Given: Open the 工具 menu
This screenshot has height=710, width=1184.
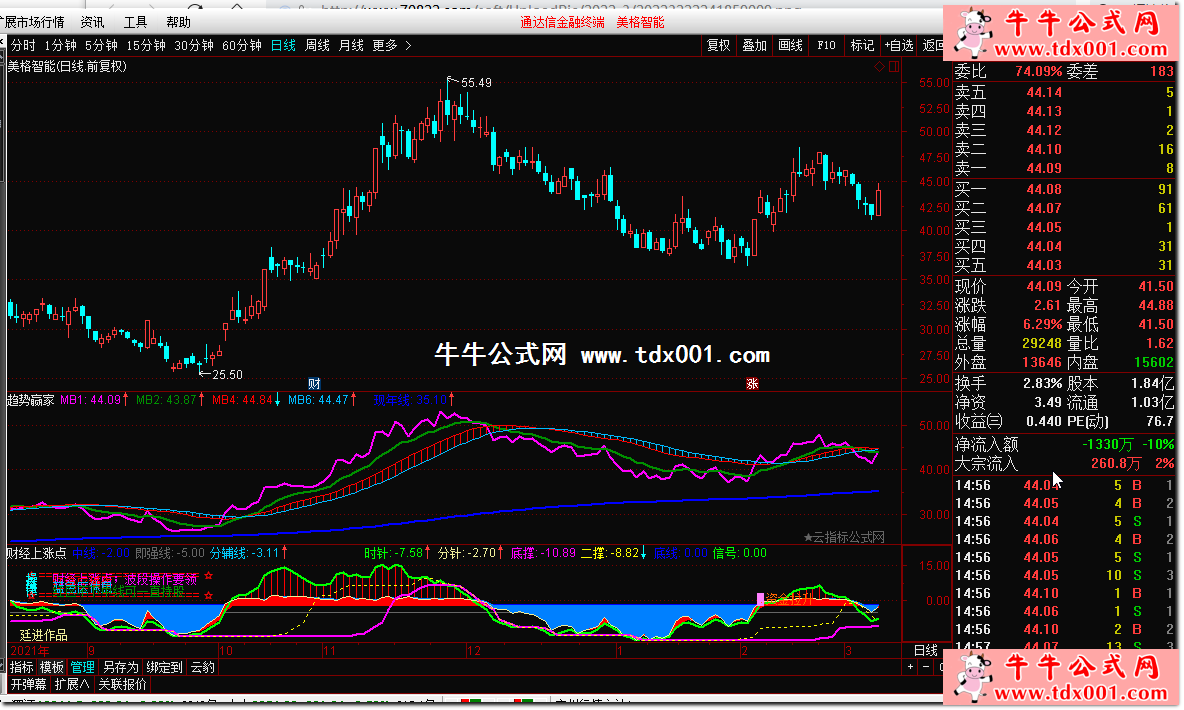Looking at the screenshot, I should pyautogui.click(x=135, y=22).
